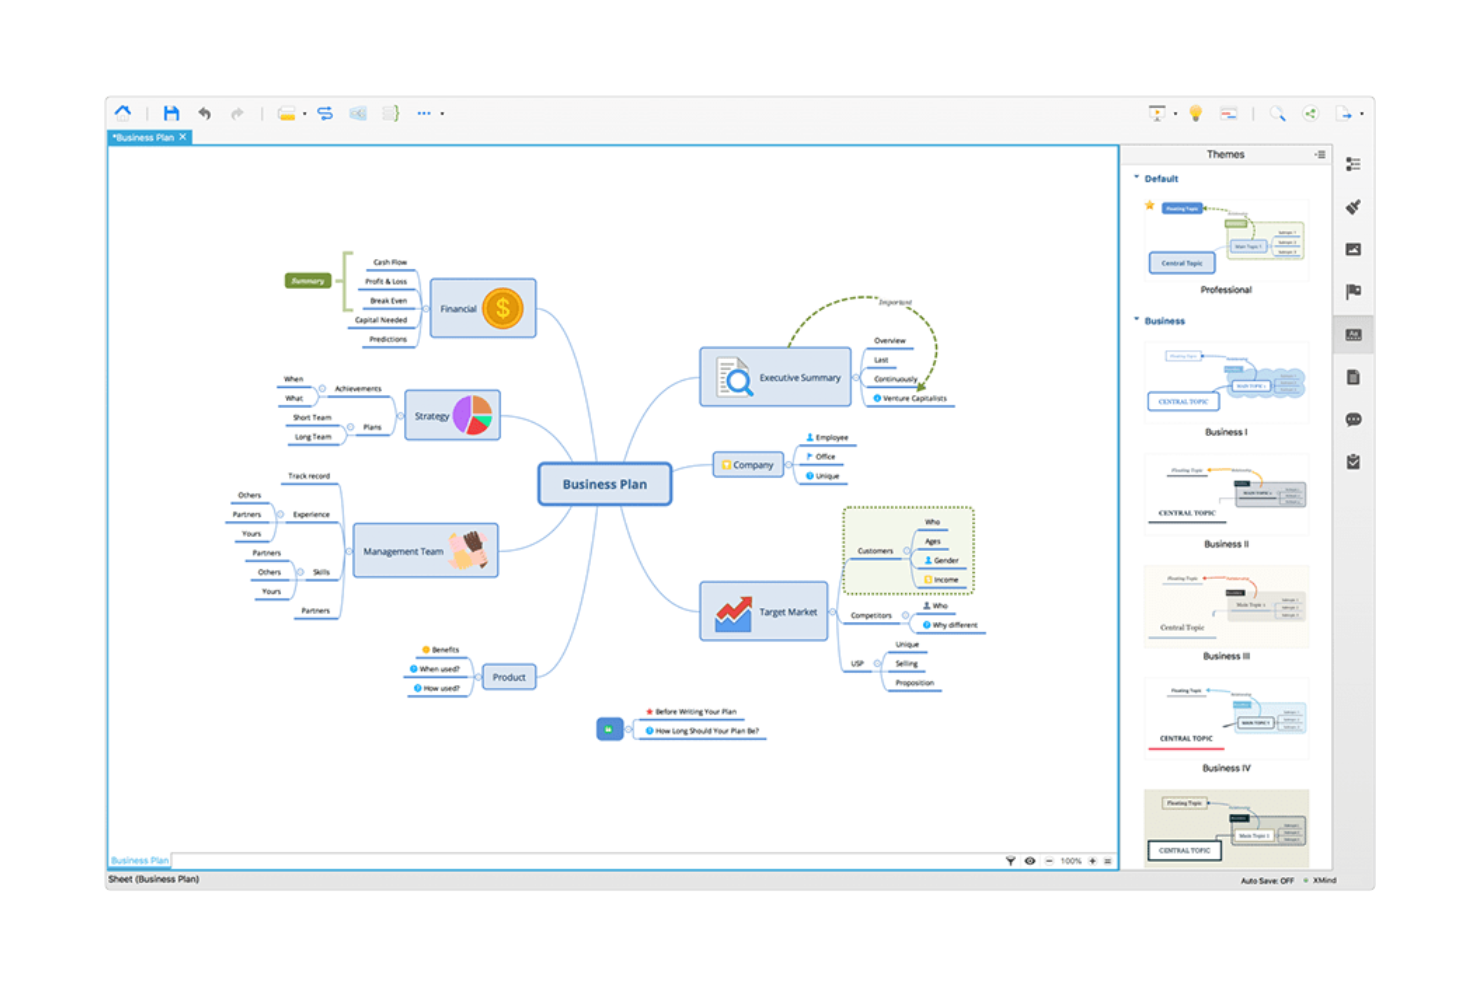Viewport: 1480px width, 987px height.
Task: Open the Themes panel view menu
Action: pos(1320,154)
